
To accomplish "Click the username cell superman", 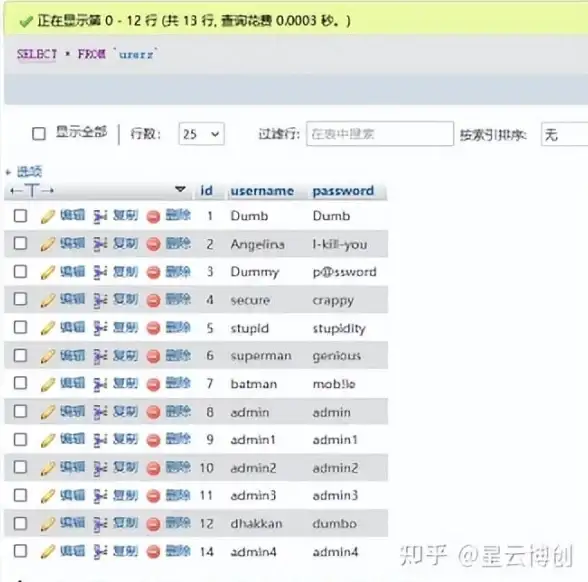I will pyautogui.click(x=261, y=356).
